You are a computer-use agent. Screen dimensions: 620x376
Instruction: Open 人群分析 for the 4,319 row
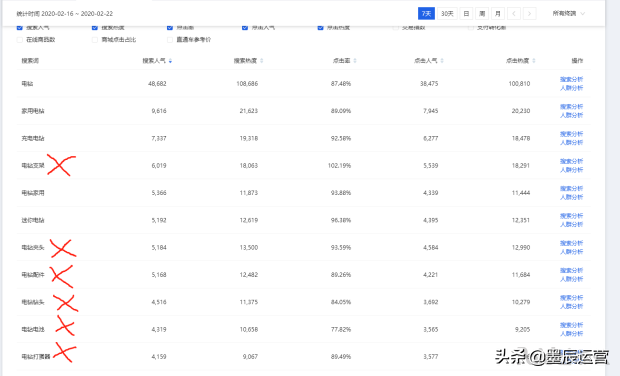pos(571,334)
